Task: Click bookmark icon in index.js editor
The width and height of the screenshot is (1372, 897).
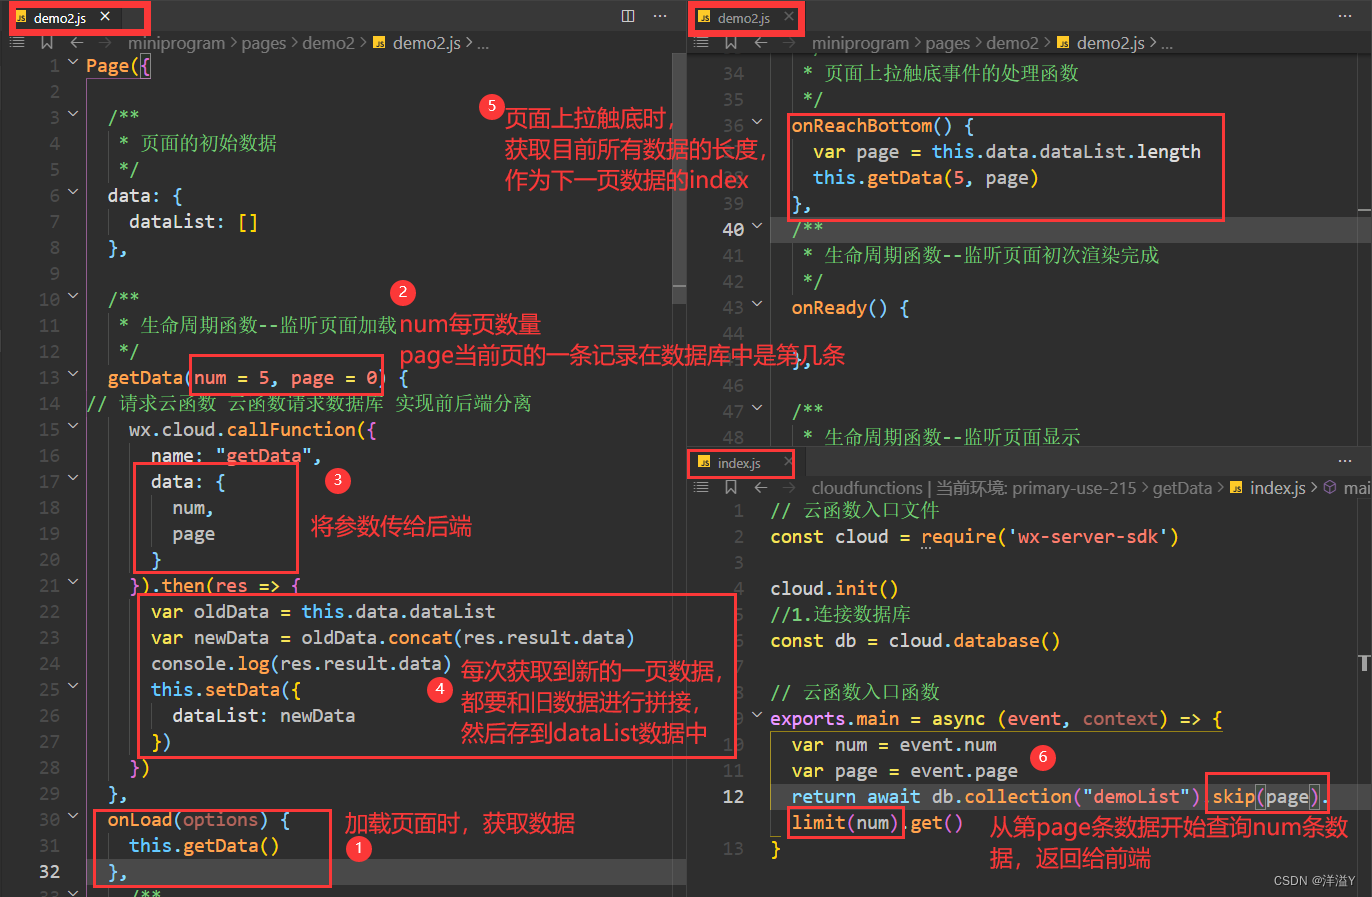Action: pyautogui.click(x=731, y=487)
